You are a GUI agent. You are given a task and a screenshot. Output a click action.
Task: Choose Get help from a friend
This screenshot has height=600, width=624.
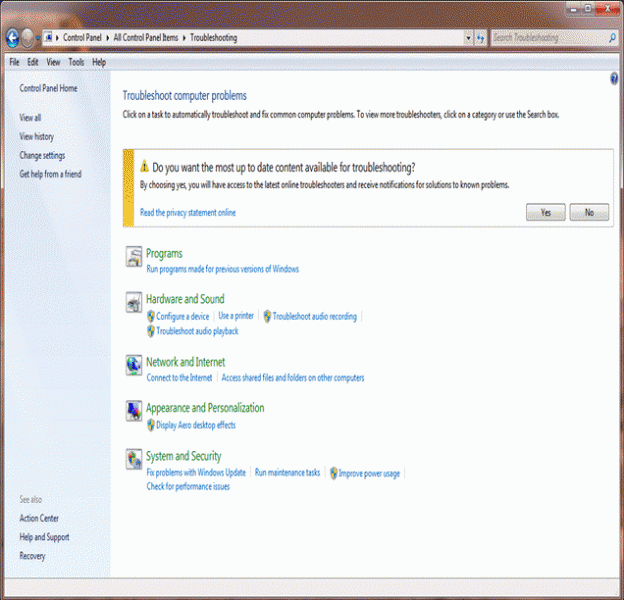[x=50, y=174]
